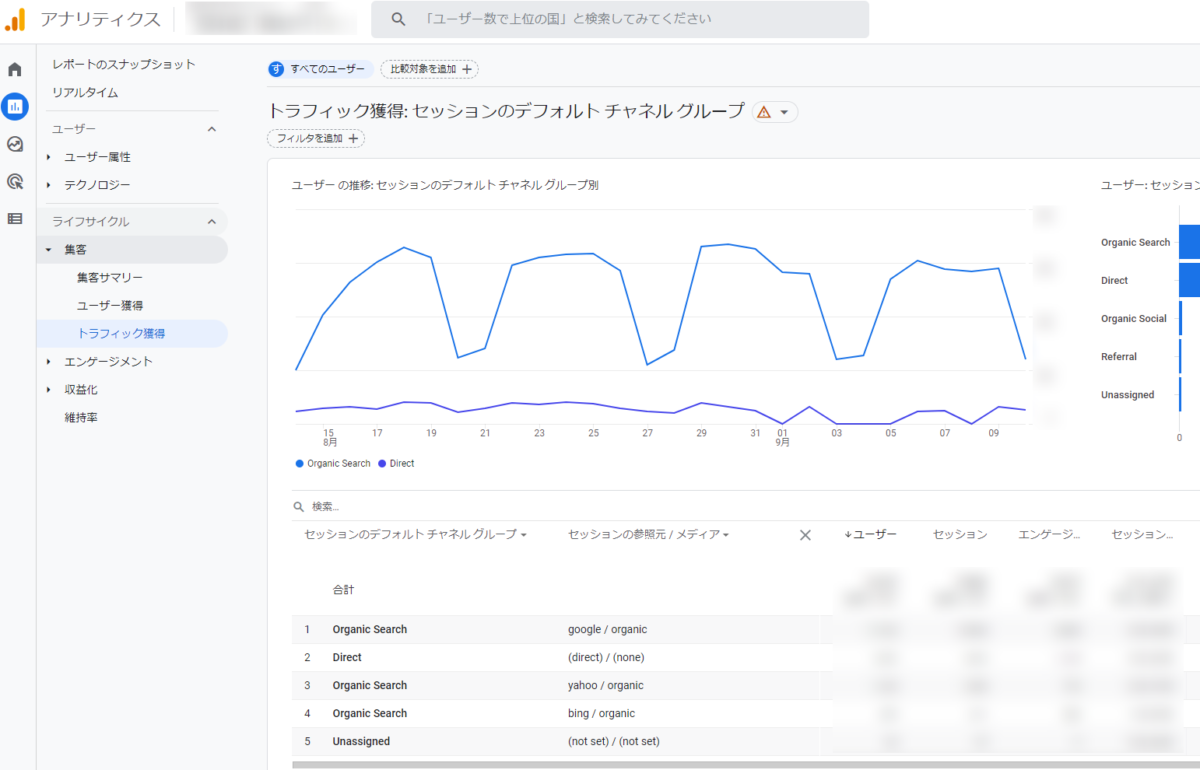Click the Google Analytics logo

15,19
